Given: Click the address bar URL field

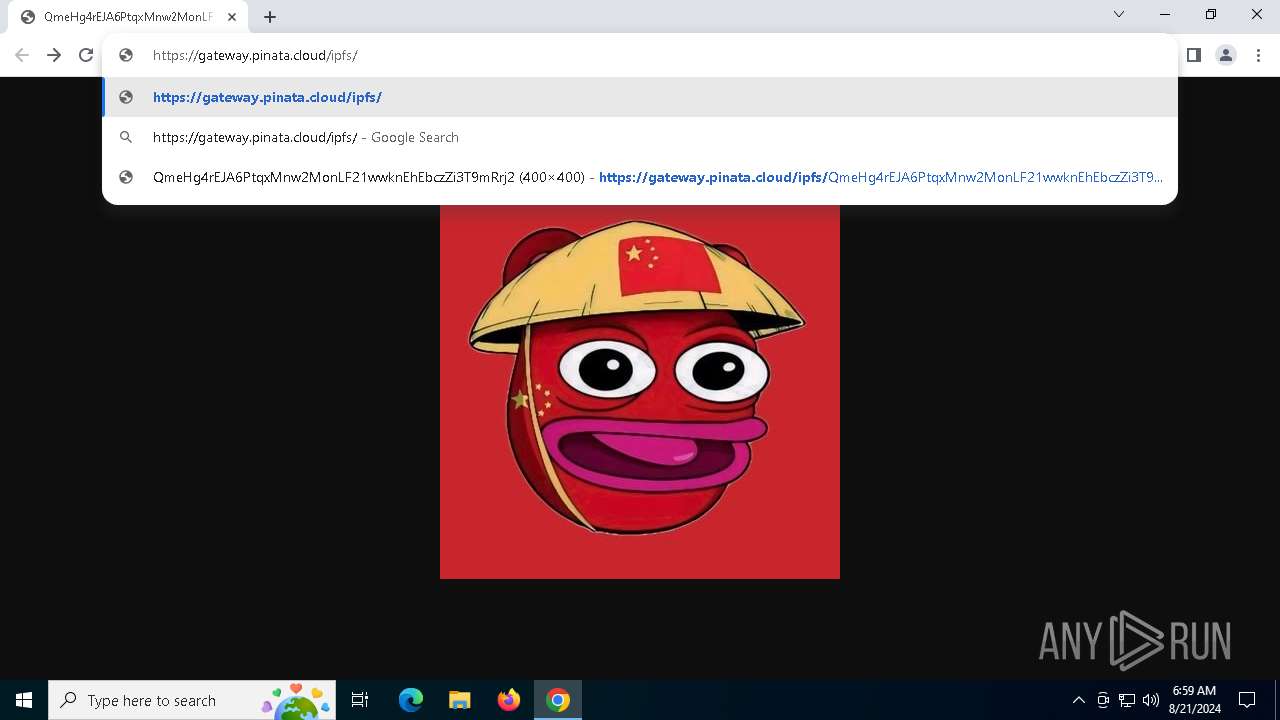Looking at the screenshot, I should point(640,55).
